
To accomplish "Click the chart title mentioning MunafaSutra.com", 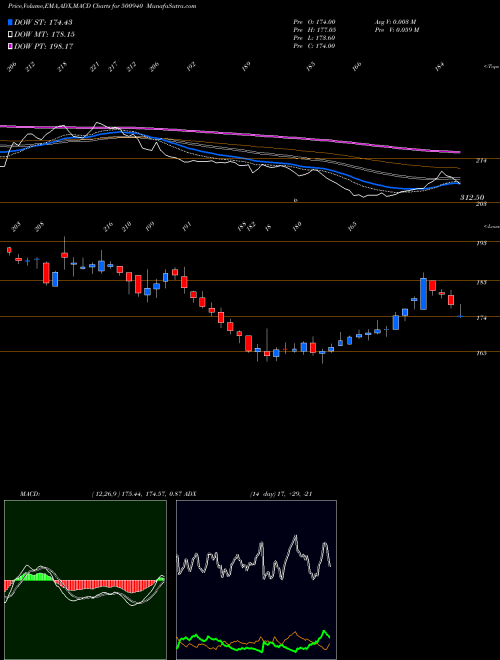I will click(102, 6).
